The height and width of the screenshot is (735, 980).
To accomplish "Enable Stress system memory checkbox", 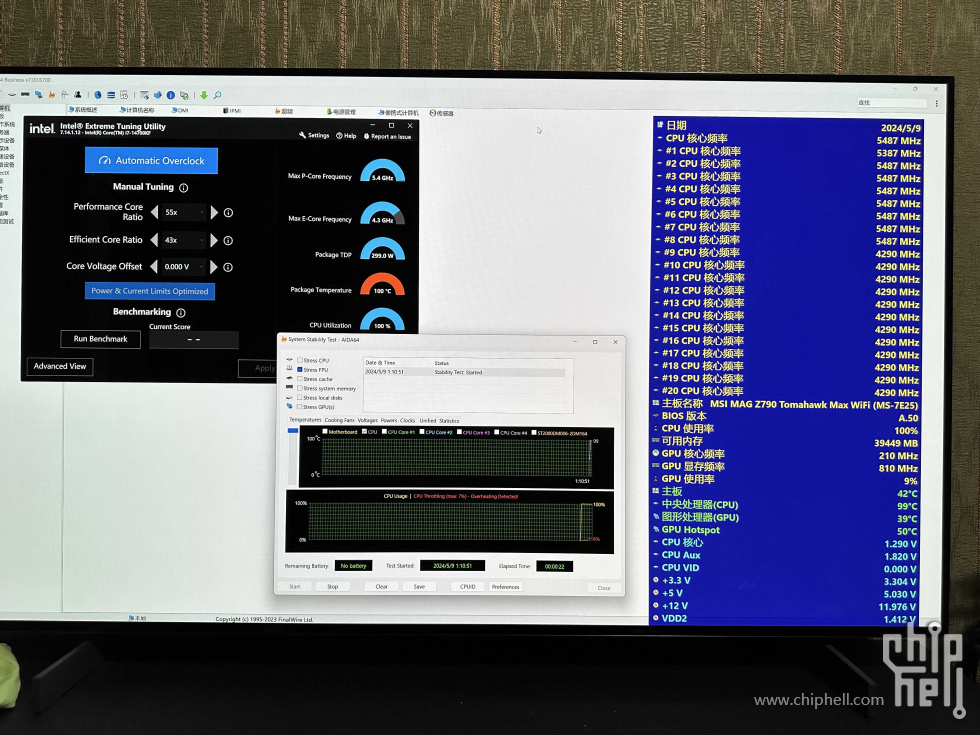I will tap(300, 388).
